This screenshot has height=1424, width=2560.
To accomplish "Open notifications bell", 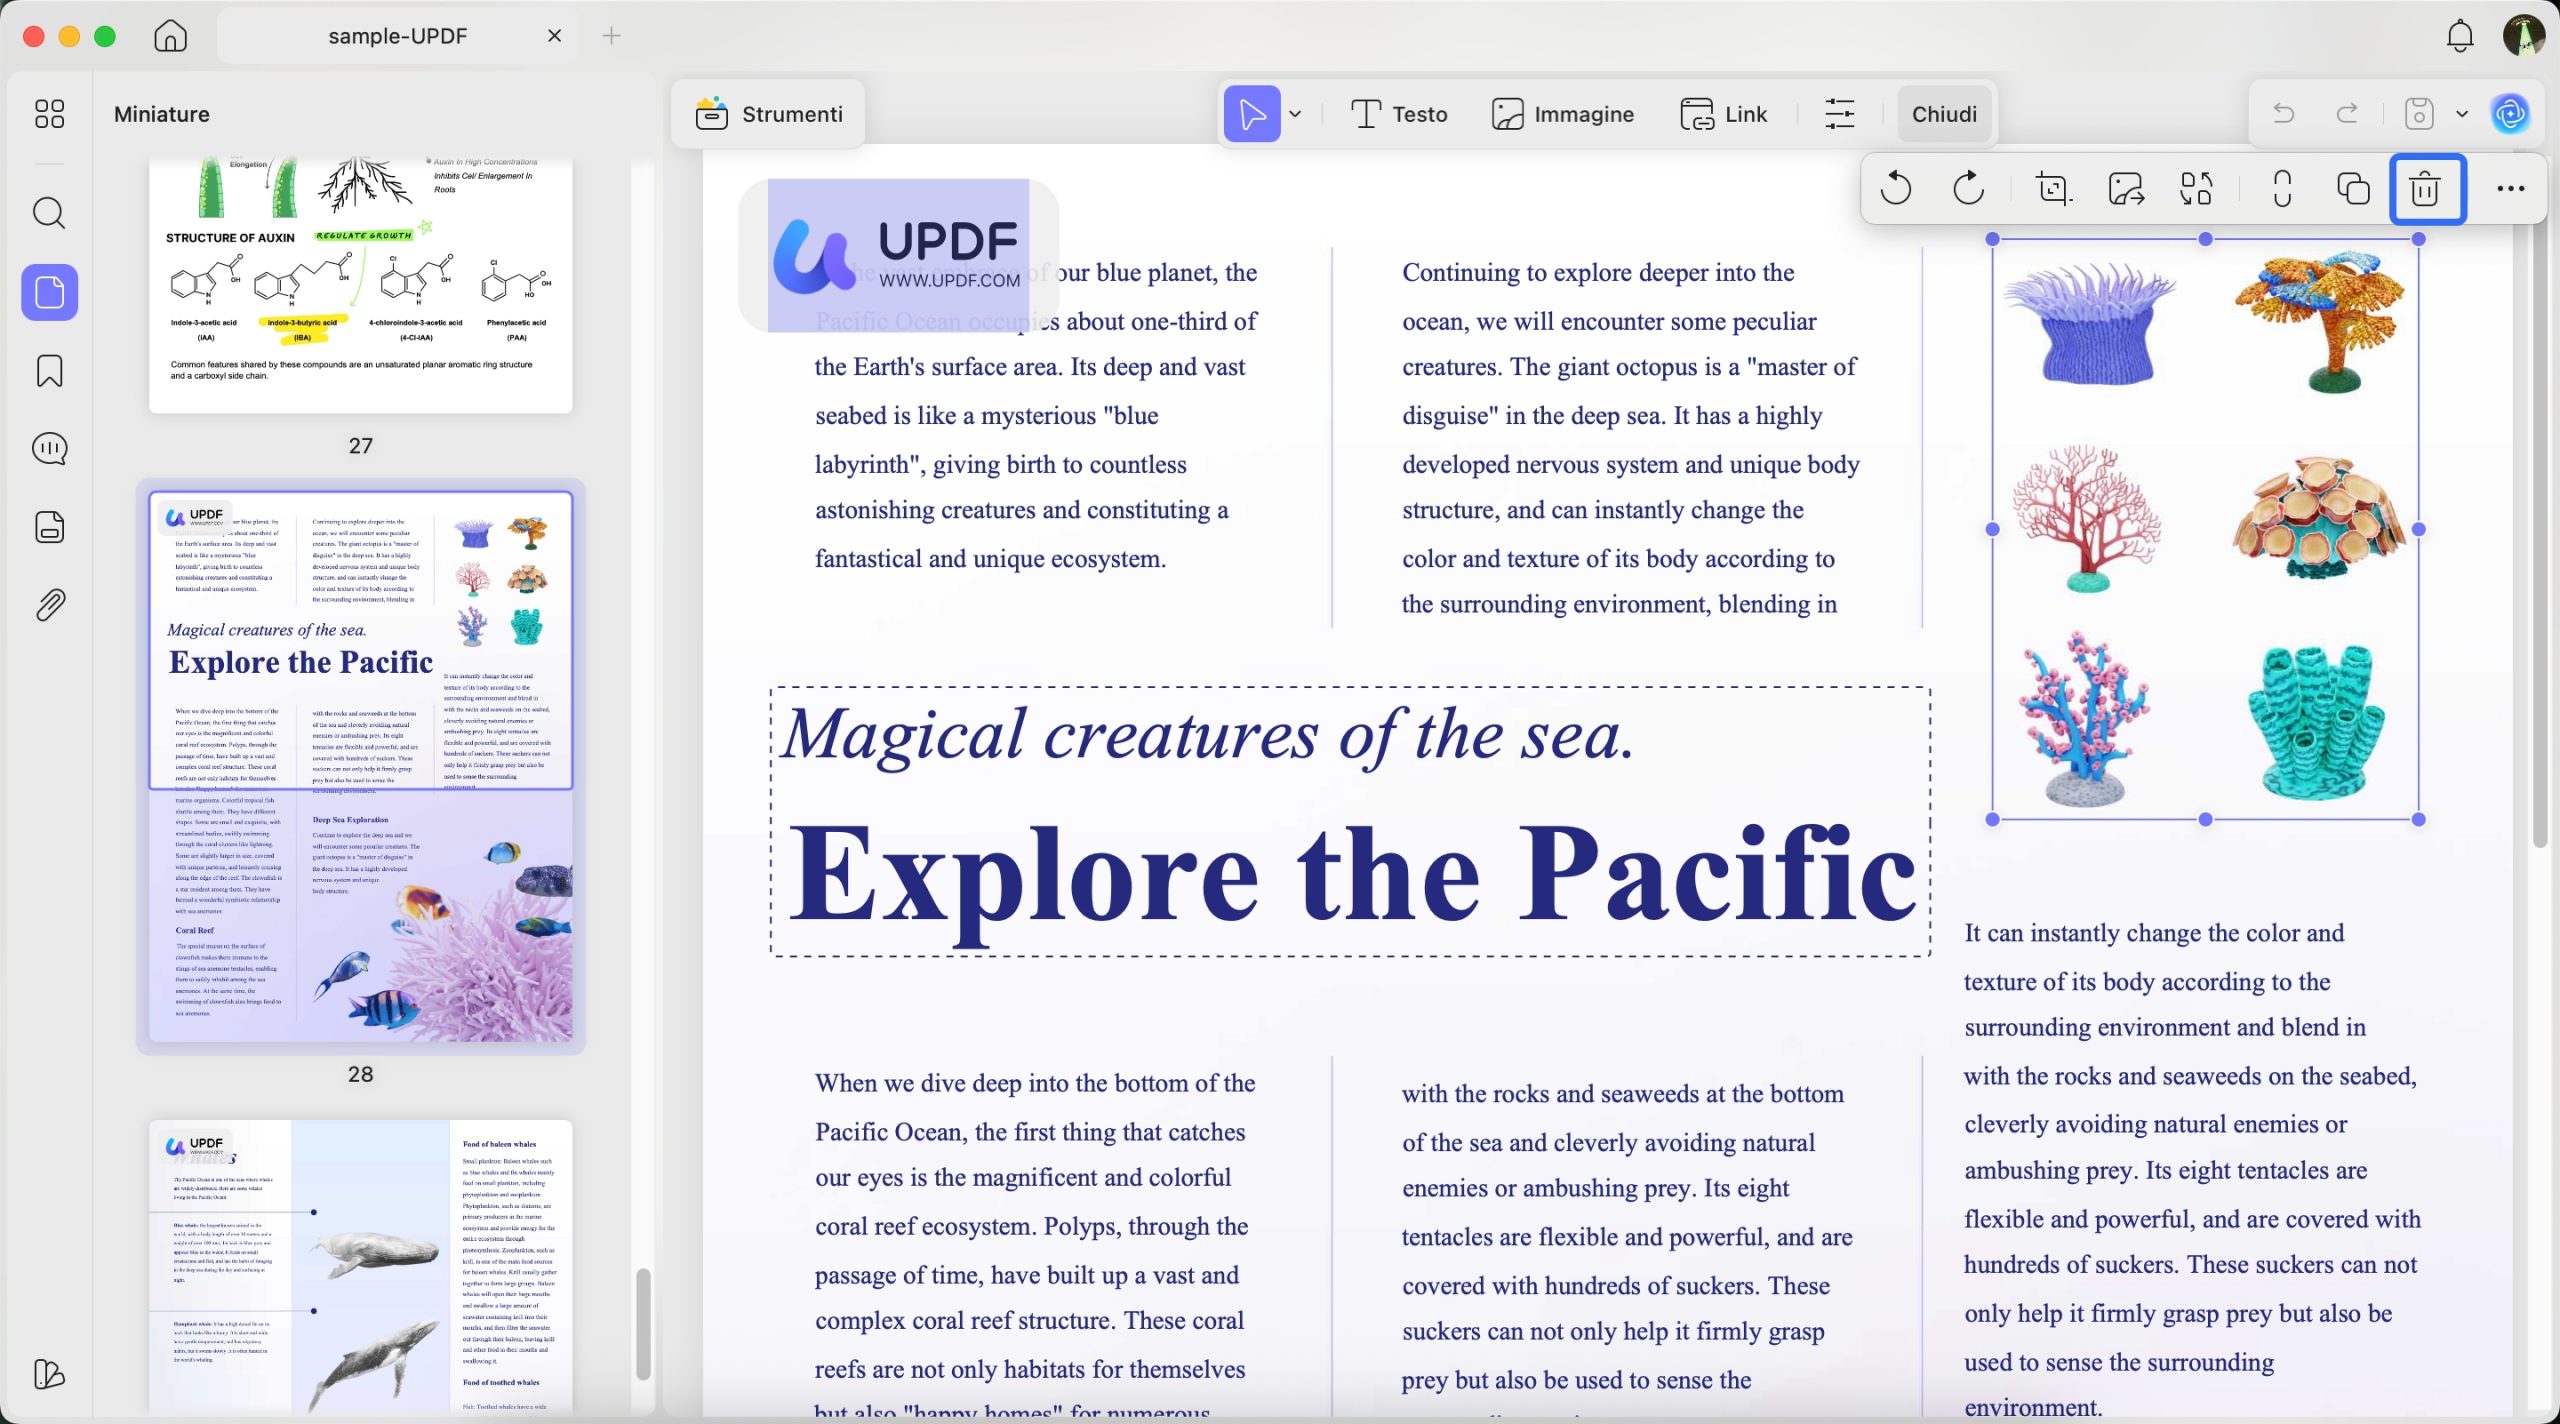I will pyautogui.click(x=2459, y=36).
